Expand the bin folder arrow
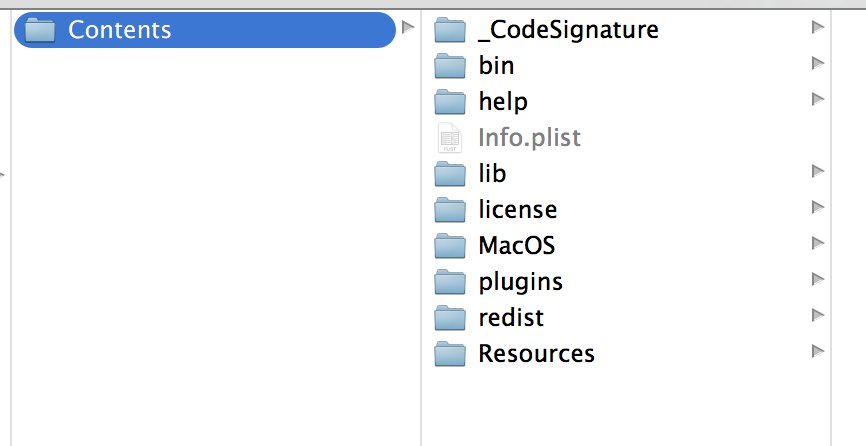866x446 pixels. [x=818, y=64]
